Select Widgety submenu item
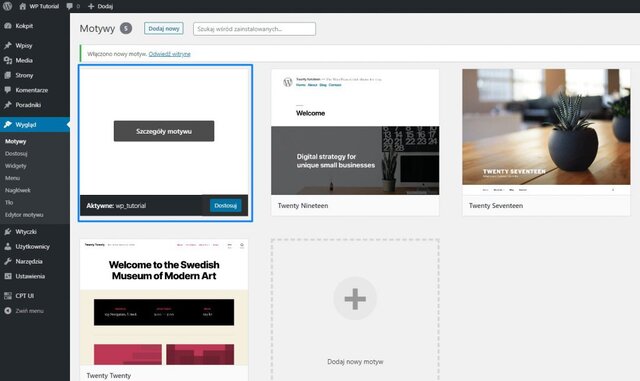The image size is (640, 381). click(x=16, y=166)
